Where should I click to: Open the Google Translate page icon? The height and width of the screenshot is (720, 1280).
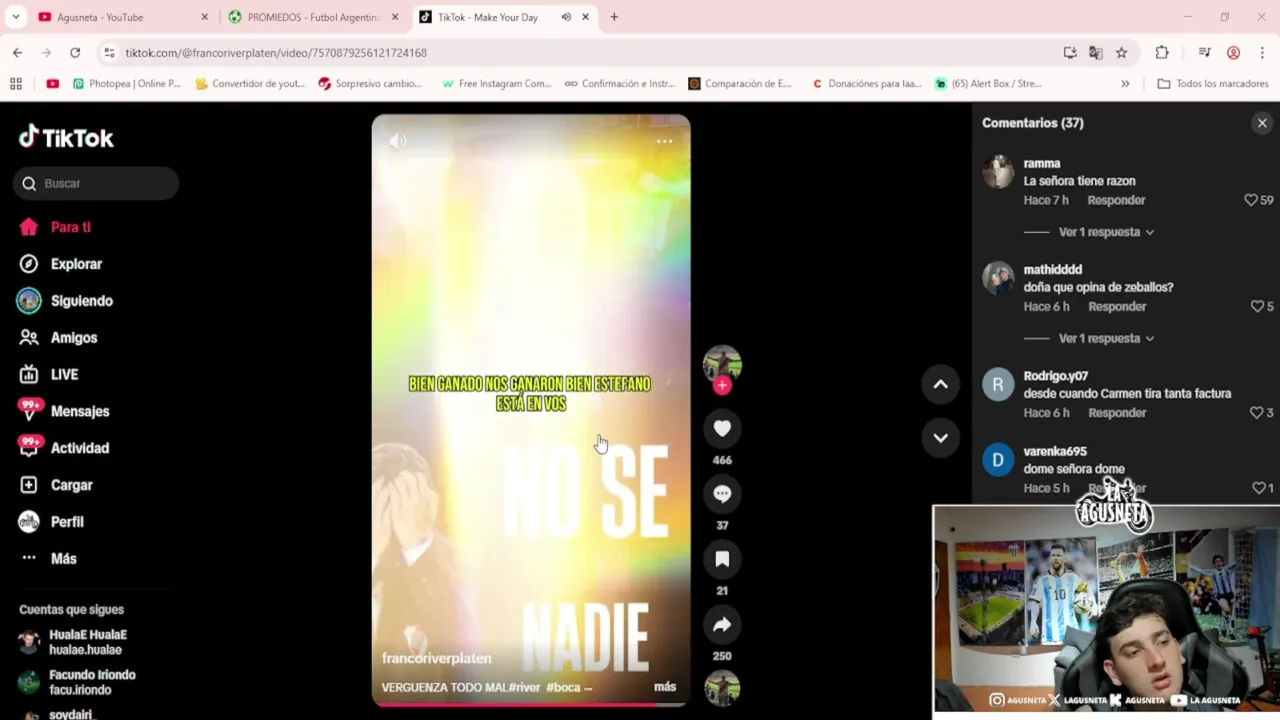point(1096,53)
